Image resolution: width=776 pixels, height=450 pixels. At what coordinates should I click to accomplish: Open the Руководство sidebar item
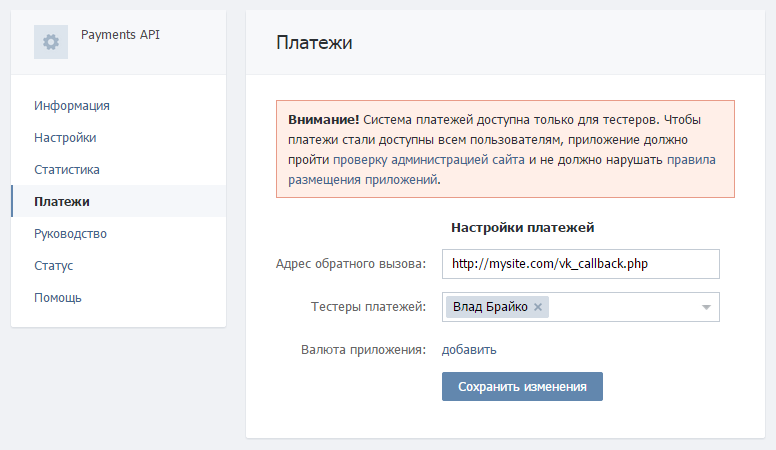(x=70, y=234)
